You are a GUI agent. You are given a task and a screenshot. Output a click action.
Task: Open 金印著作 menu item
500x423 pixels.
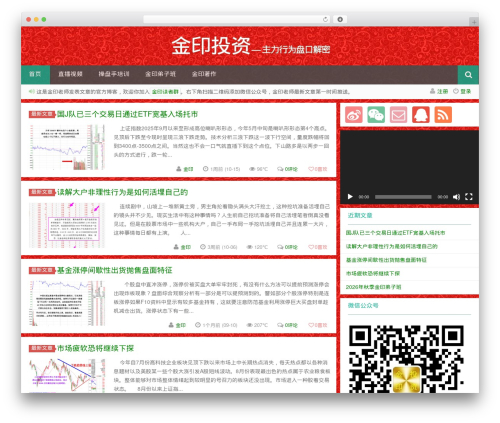point(204,74)
